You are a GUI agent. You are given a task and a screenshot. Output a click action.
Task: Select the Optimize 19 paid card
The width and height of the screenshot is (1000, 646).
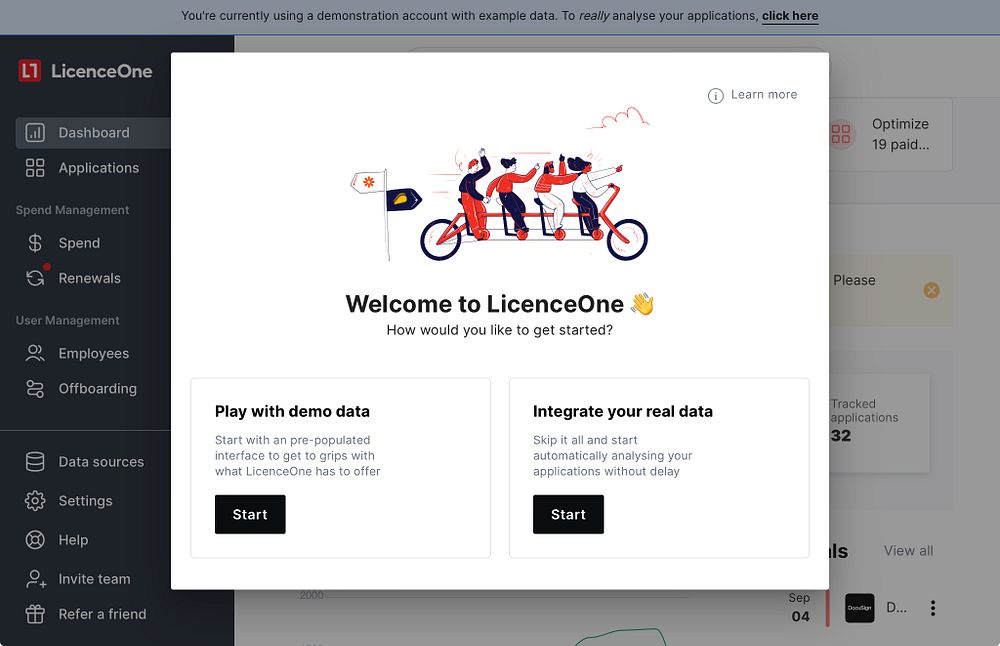pos(890,135)
